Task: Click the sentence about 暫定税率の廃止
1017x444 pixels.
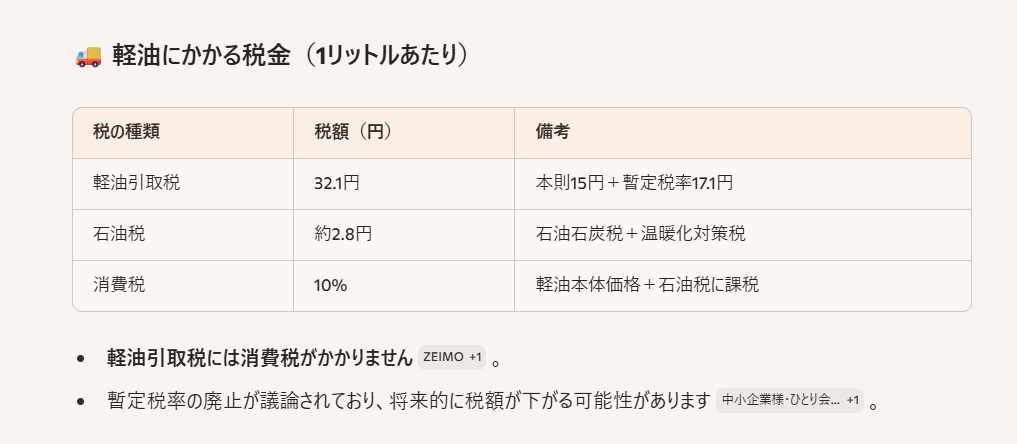Action: (x=408, y=401)
